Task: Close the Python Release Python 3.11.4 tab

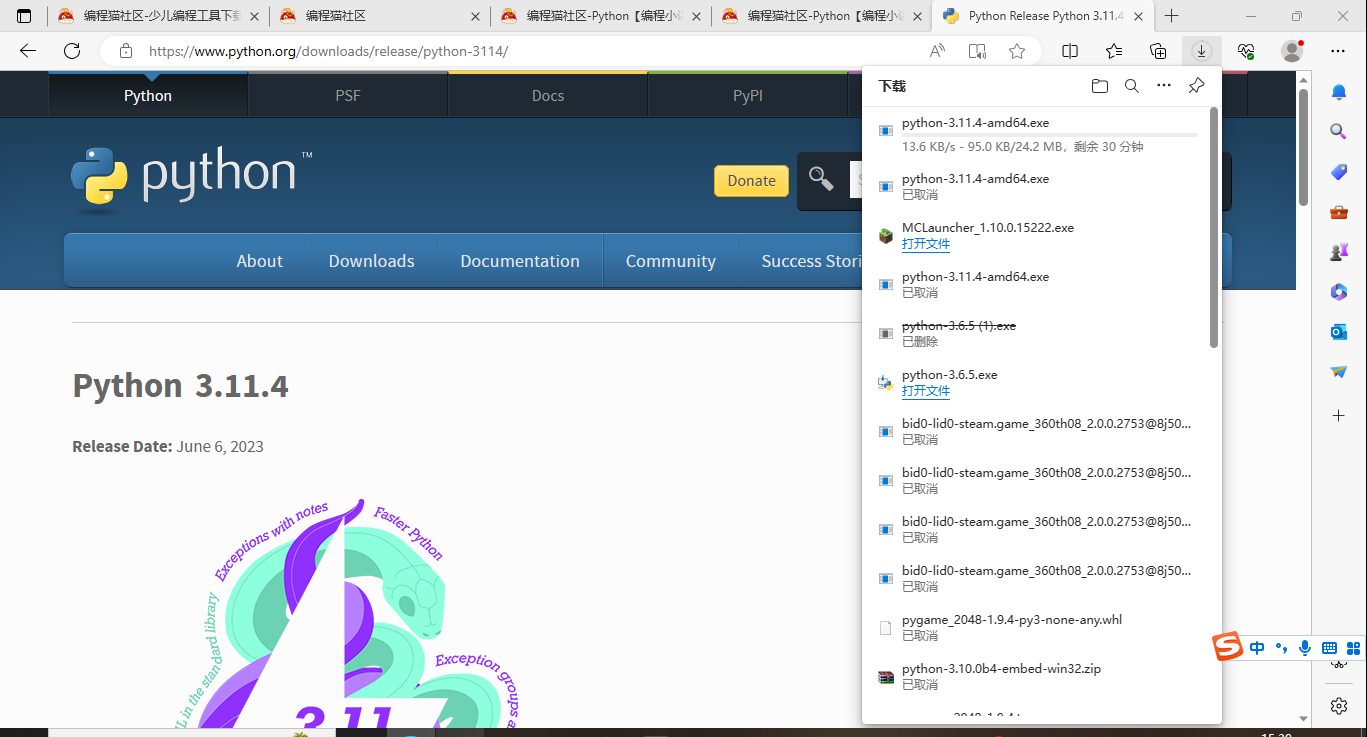Action: pos(1137,16)
